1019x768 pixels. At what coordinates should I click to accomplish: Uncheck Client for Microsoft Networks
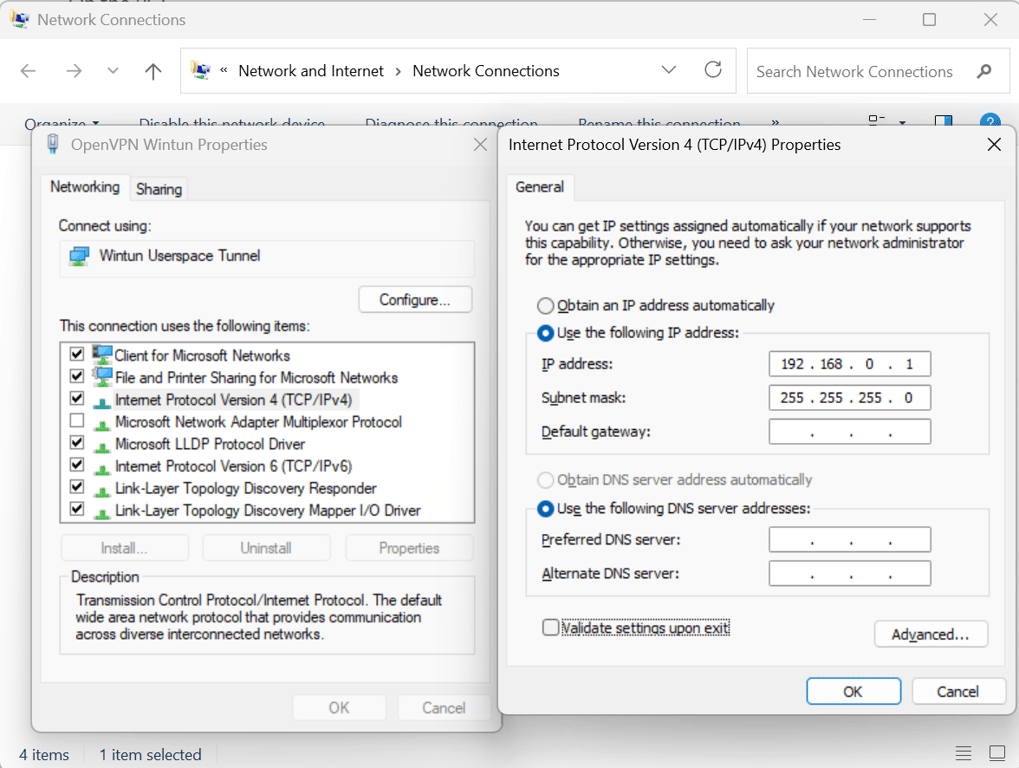coord(77,354)
